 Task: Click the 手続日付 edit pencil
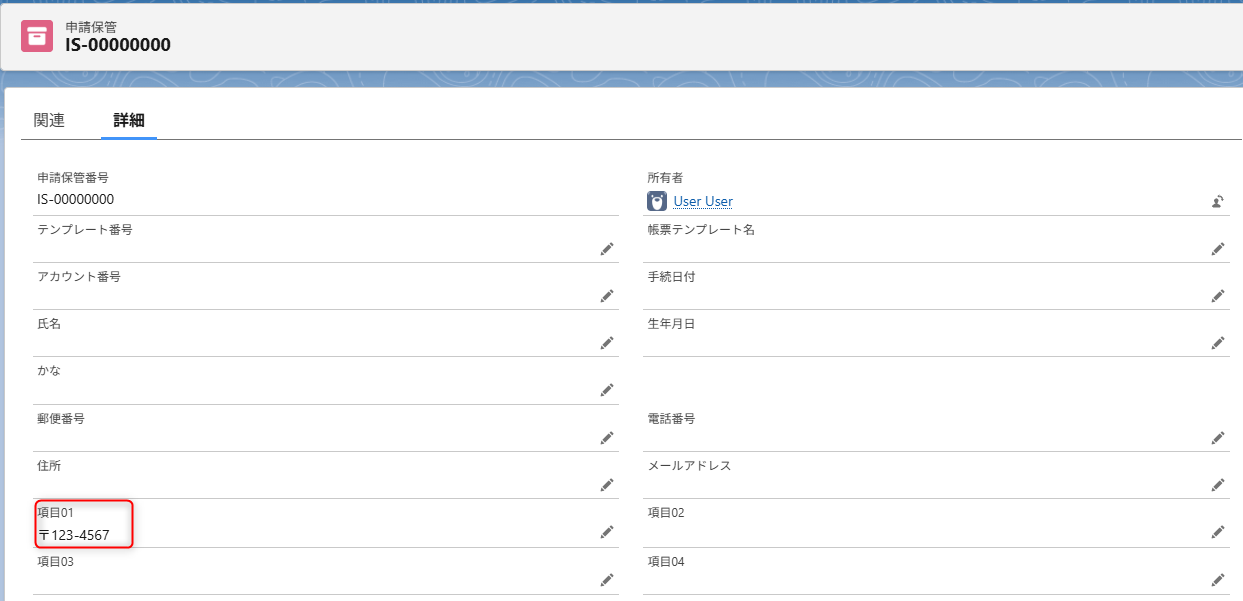tap(1217, 296)
